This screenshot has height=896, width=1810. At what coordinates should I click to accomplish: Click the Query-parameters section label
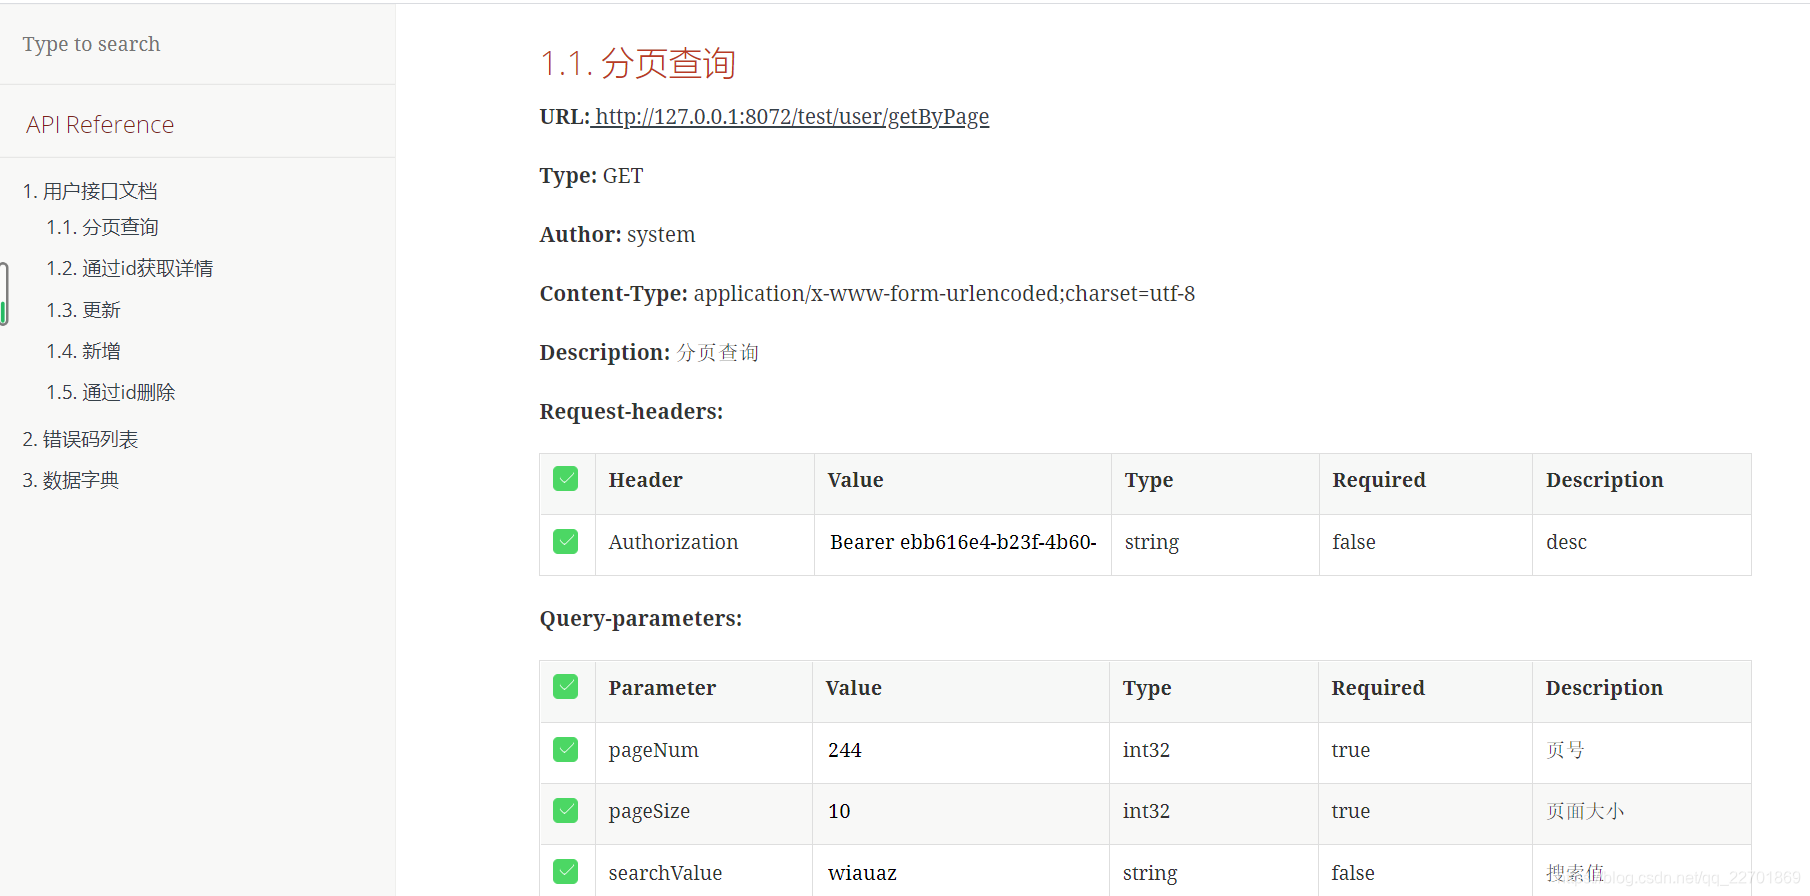[x=641, y=619]
